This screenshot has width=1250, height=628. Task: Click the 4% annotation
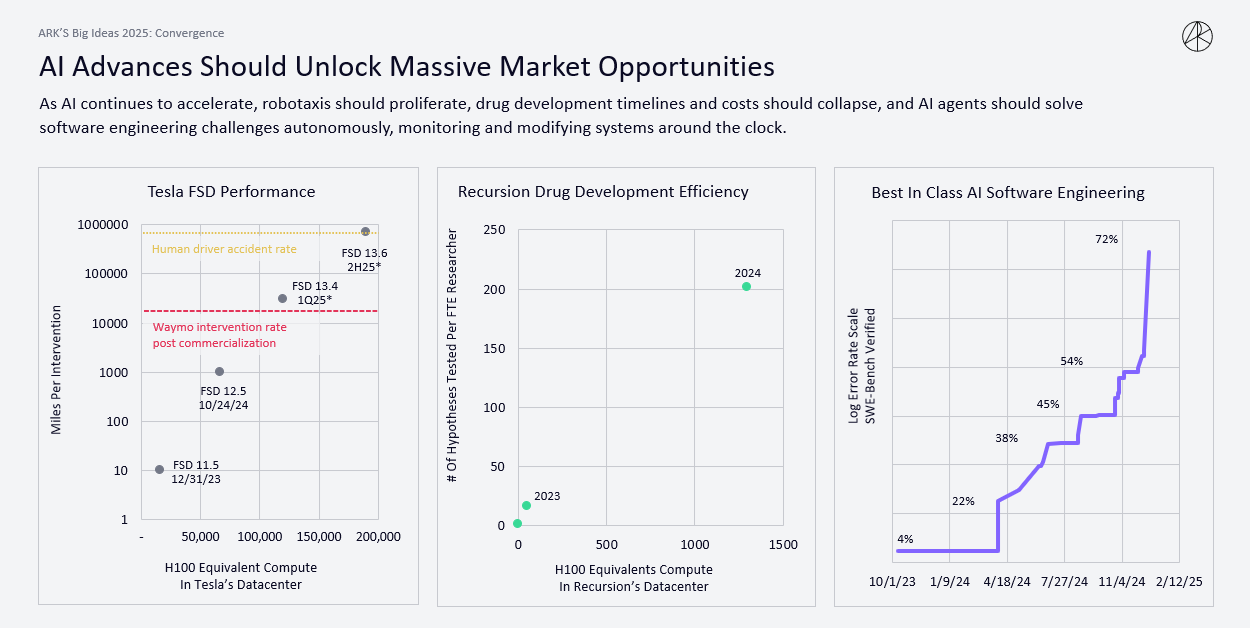point(906,539)
